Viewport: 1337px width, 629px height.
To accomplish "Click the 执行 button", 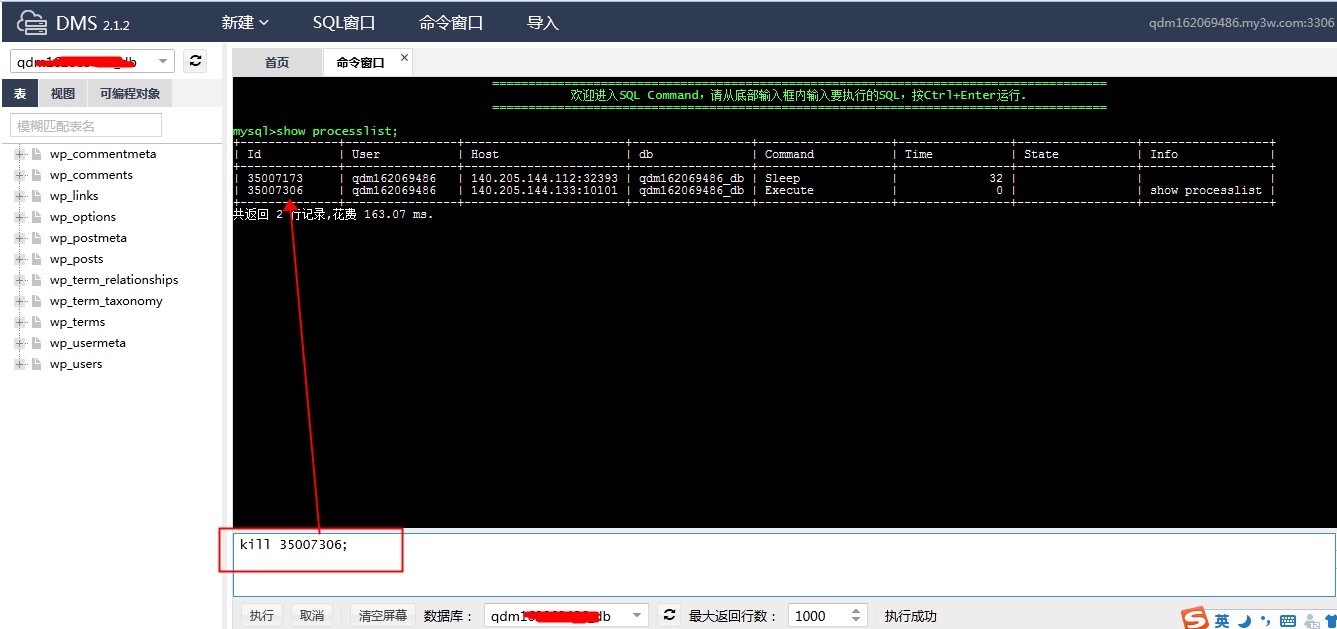I will point(262,616).
